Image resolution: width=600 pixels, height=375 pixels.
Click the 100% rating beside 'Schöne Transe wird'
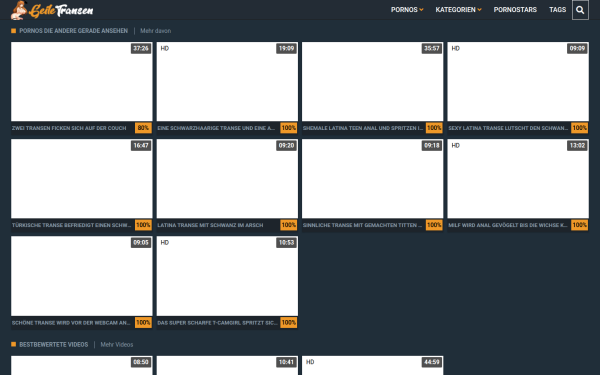(143, 323)
